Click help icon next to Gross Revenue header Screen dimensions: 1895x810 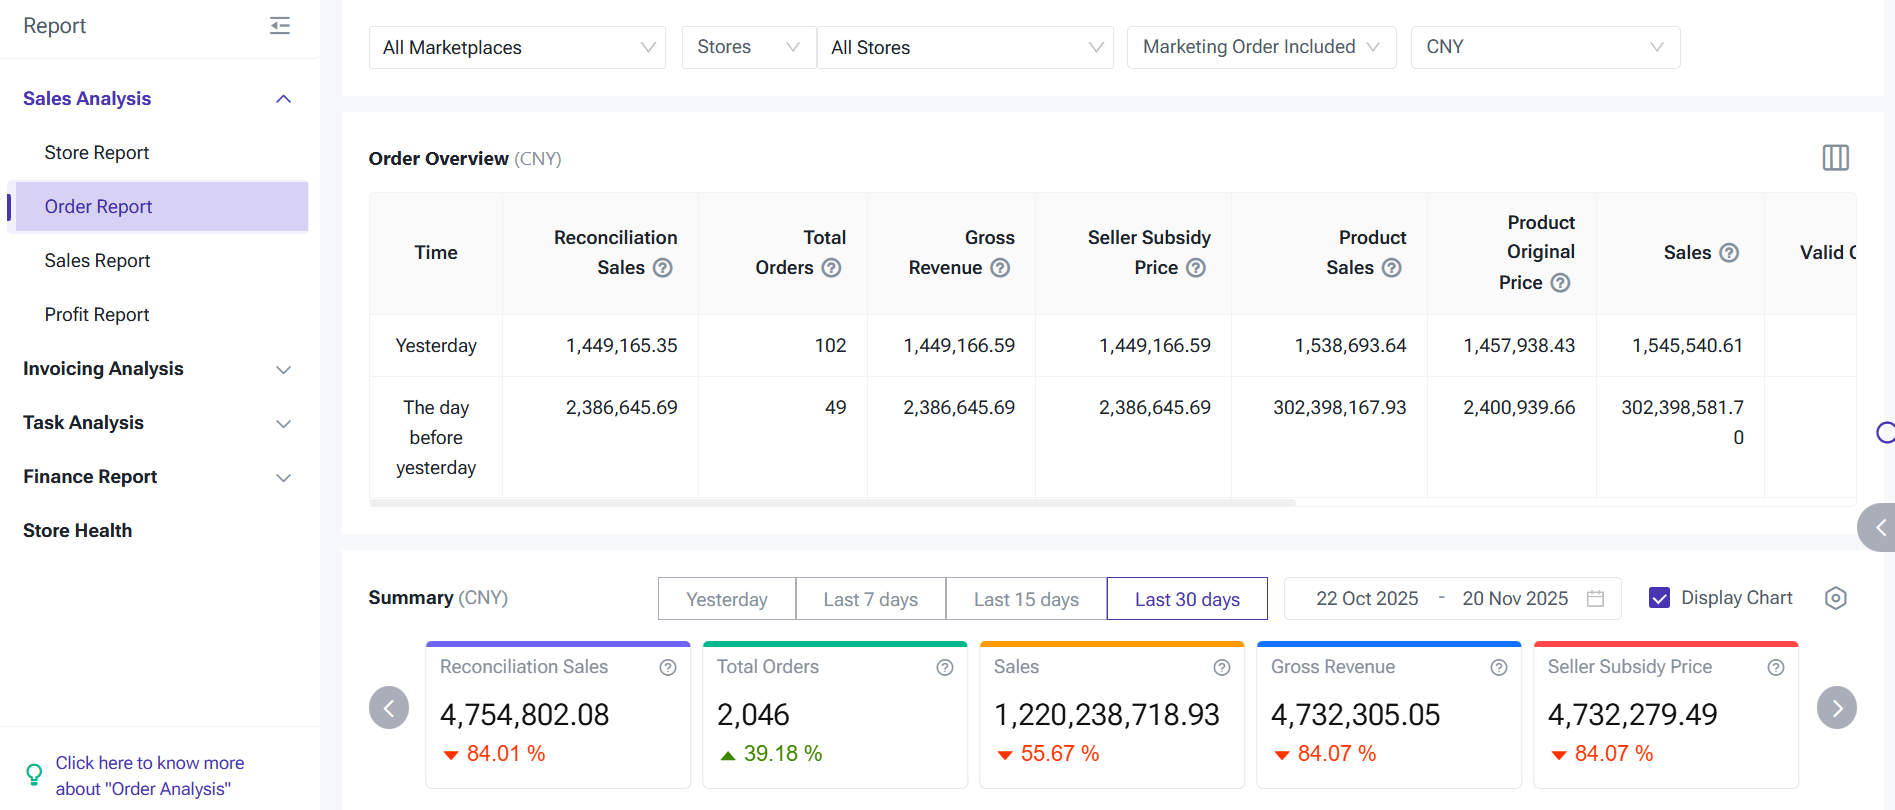pos(1000,268)
